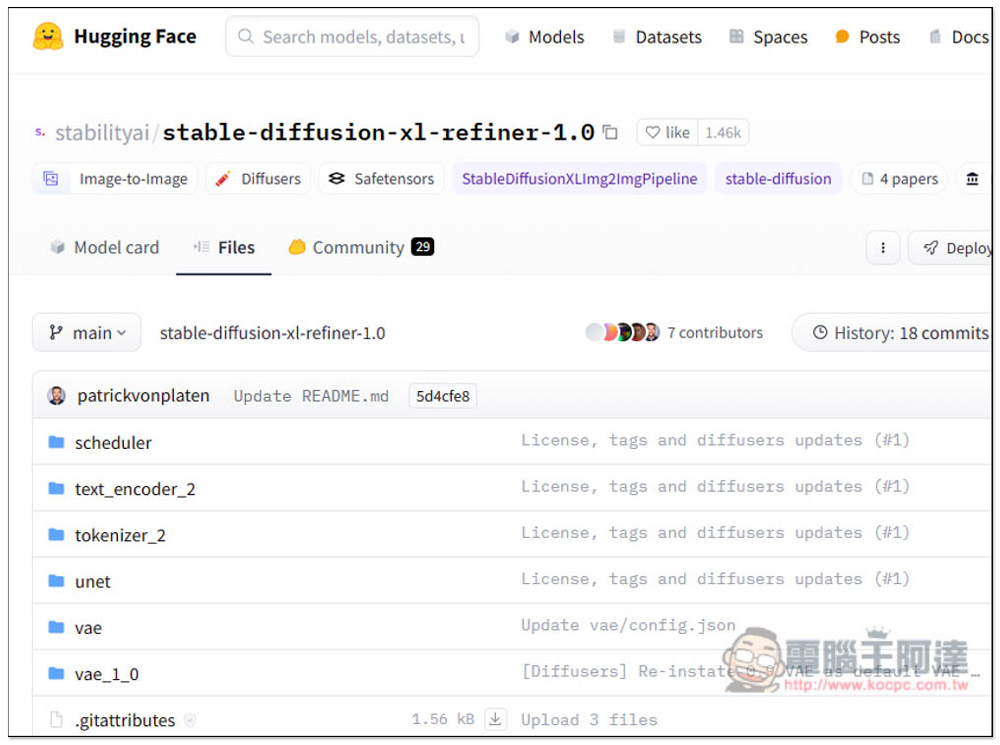Click the .gitattributes safe-scan shield icon

189,720
